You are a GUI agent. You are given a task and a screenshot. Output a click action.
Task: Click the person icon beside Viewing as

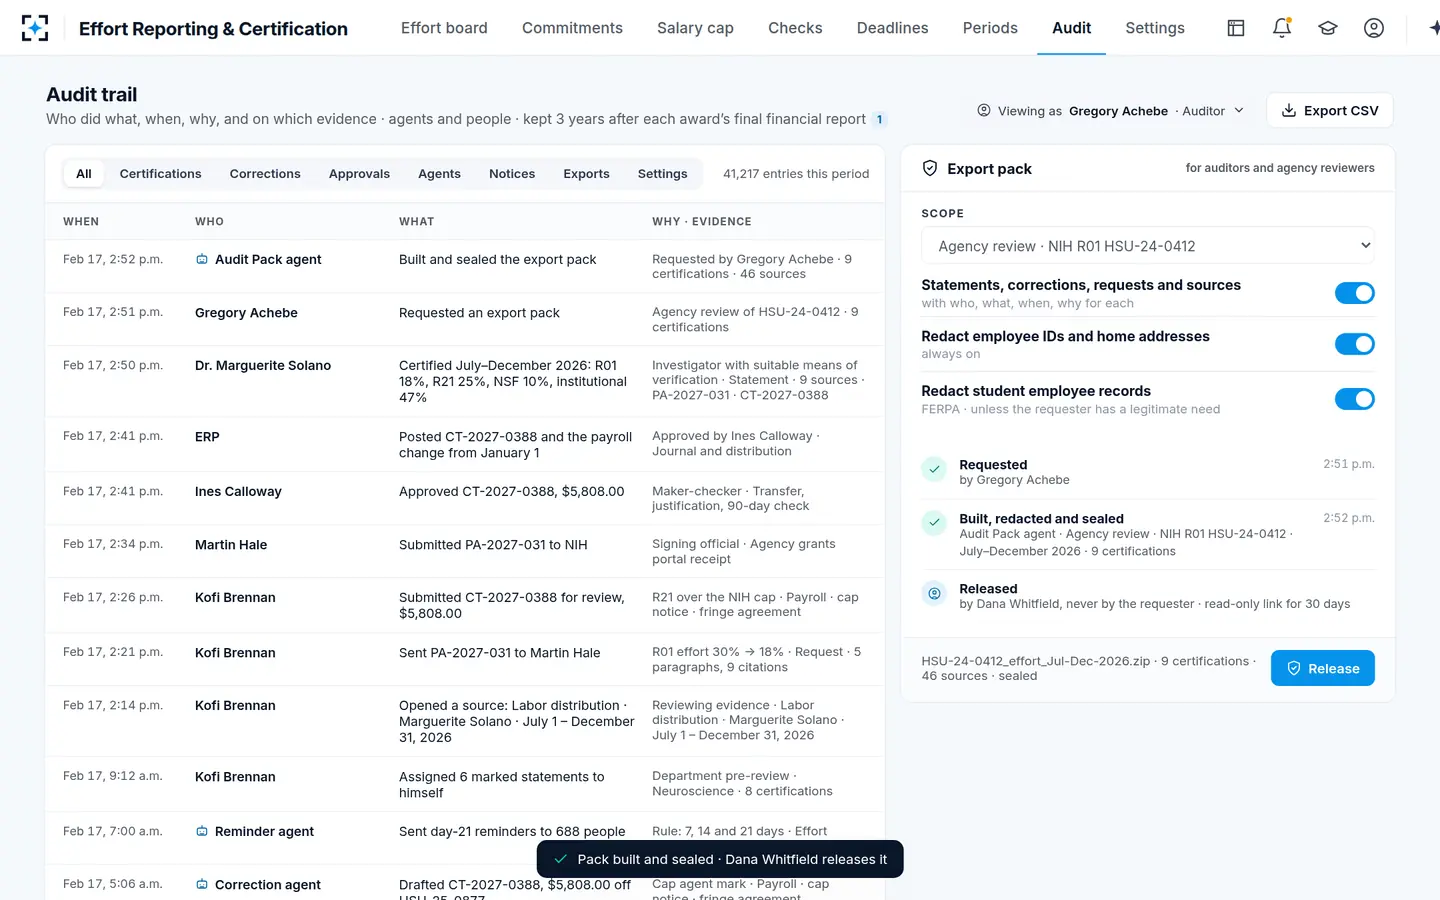pyautogui.click(x=984, y=111)
